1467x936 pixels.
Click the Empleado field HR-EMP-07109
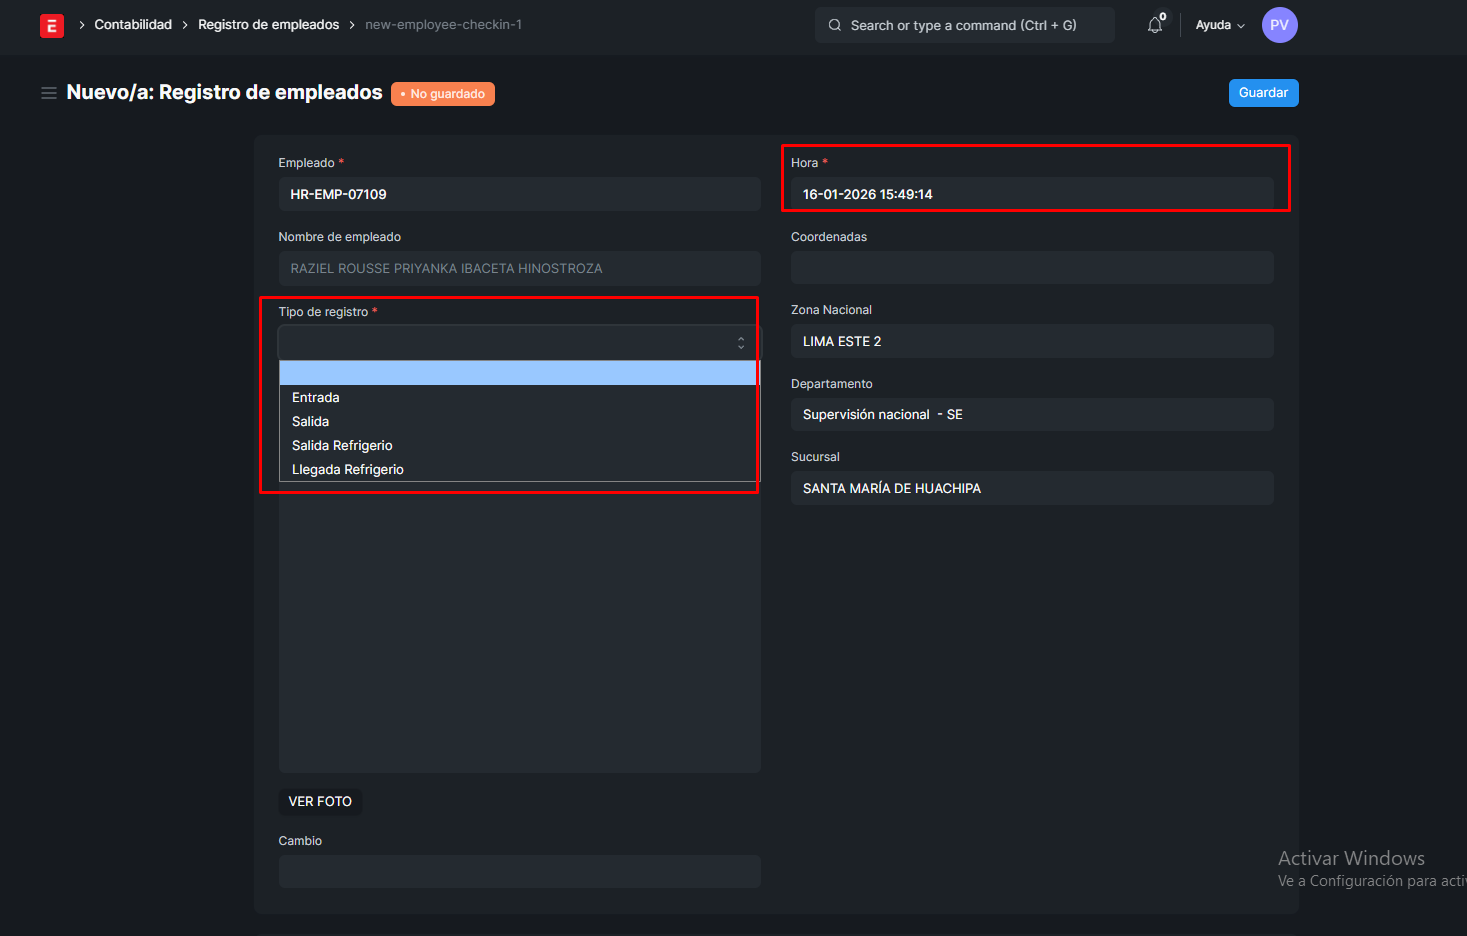pyautogui.click(x=518, y=195)
